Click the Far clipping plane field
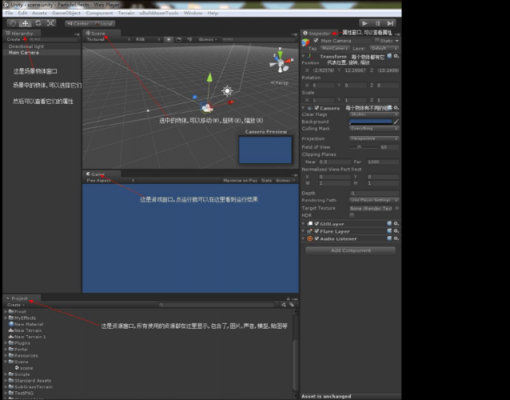This screenshot has height=400, width=510. (x=383, y=162)
